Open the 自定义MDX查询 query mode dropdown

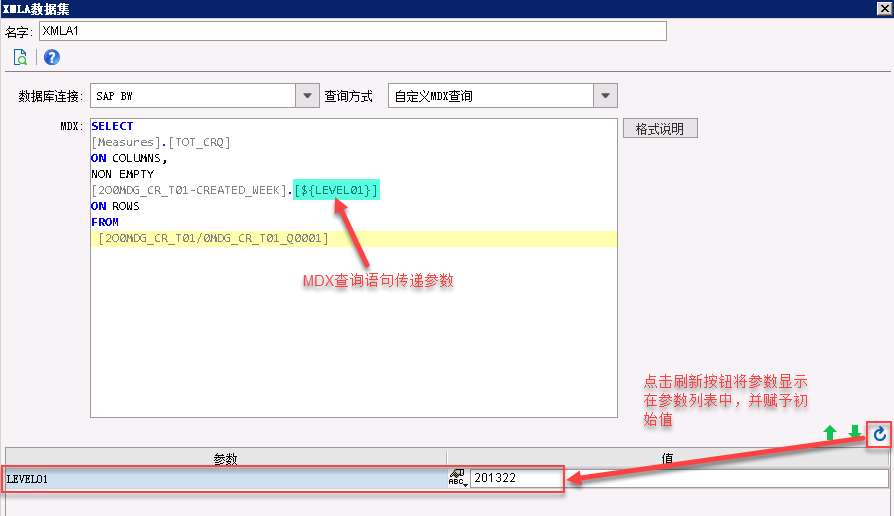click(x=606, y=96)
